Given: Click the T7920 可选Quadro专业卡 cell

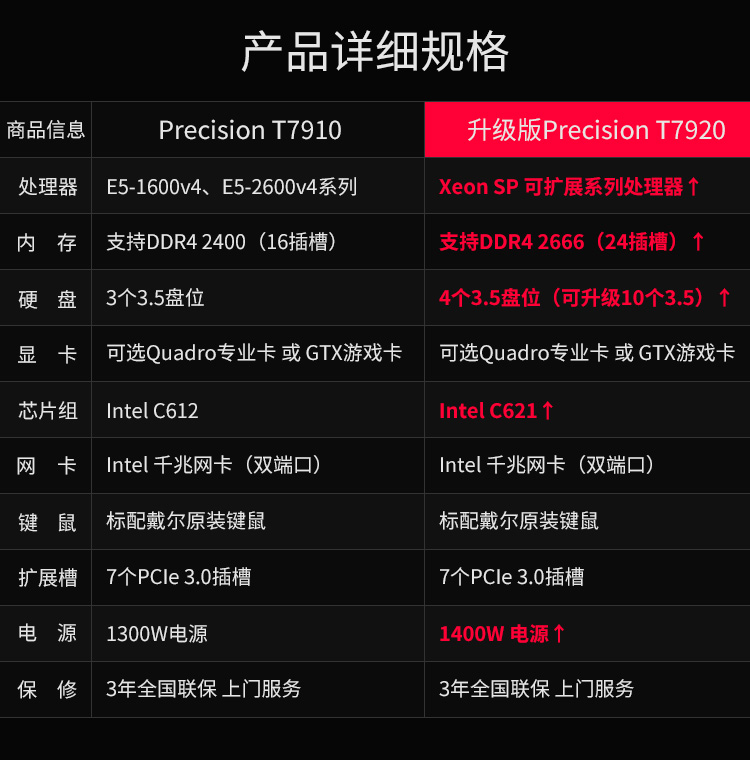Looking at the screenshot, I should (x=587, y=353).
